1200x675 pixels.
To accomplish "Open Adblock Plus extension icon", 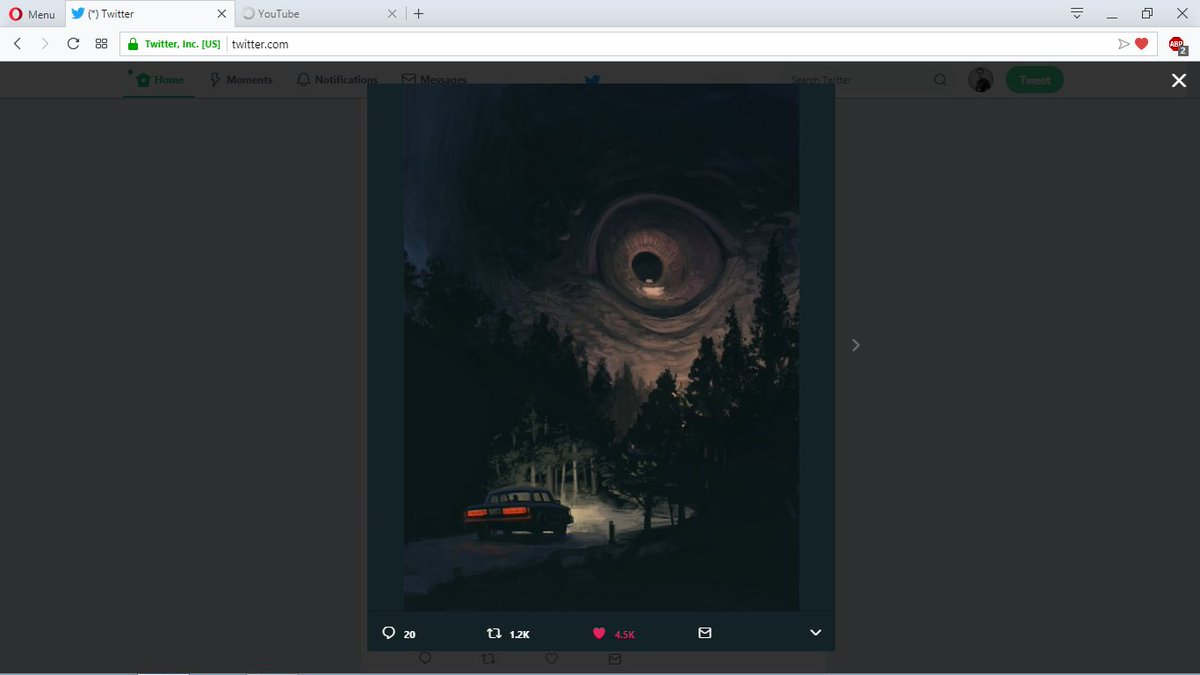I will tap(1177, 44).
